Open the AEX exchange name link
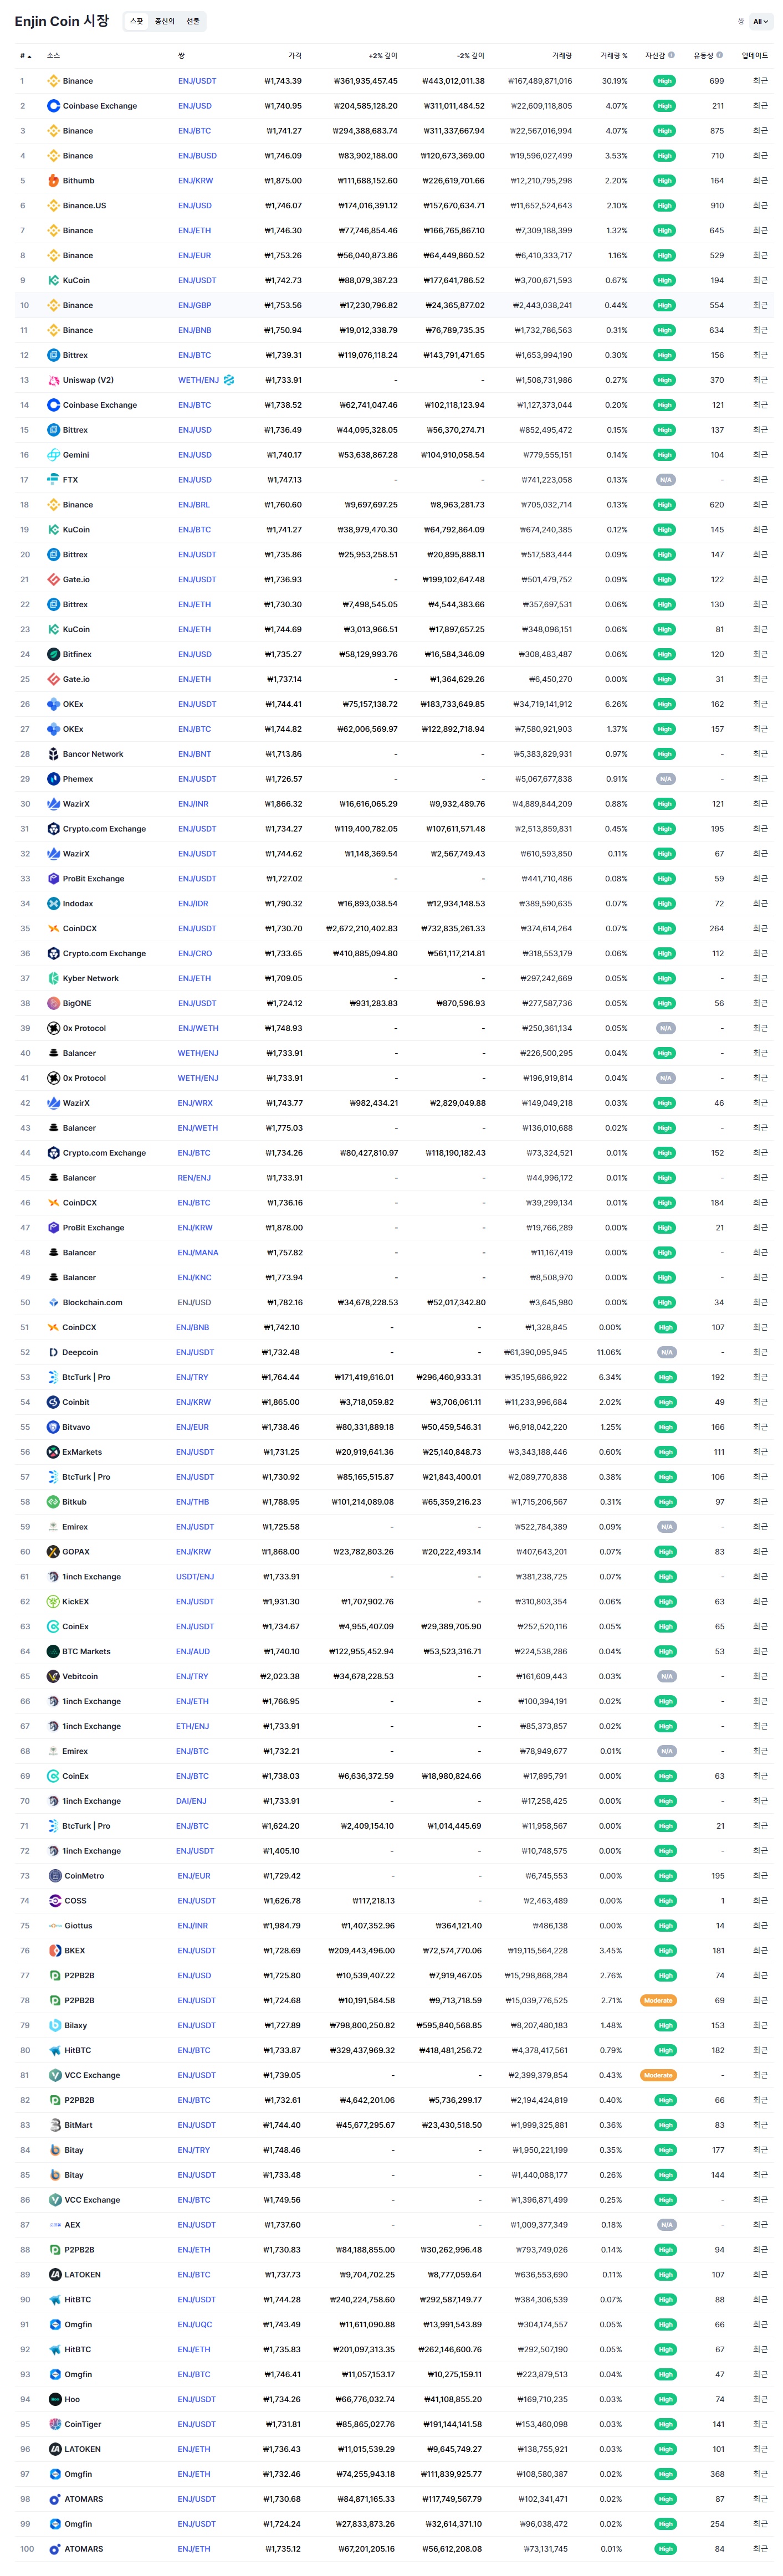This screenshot has height=2576, width=783. tap(72, 2225)
